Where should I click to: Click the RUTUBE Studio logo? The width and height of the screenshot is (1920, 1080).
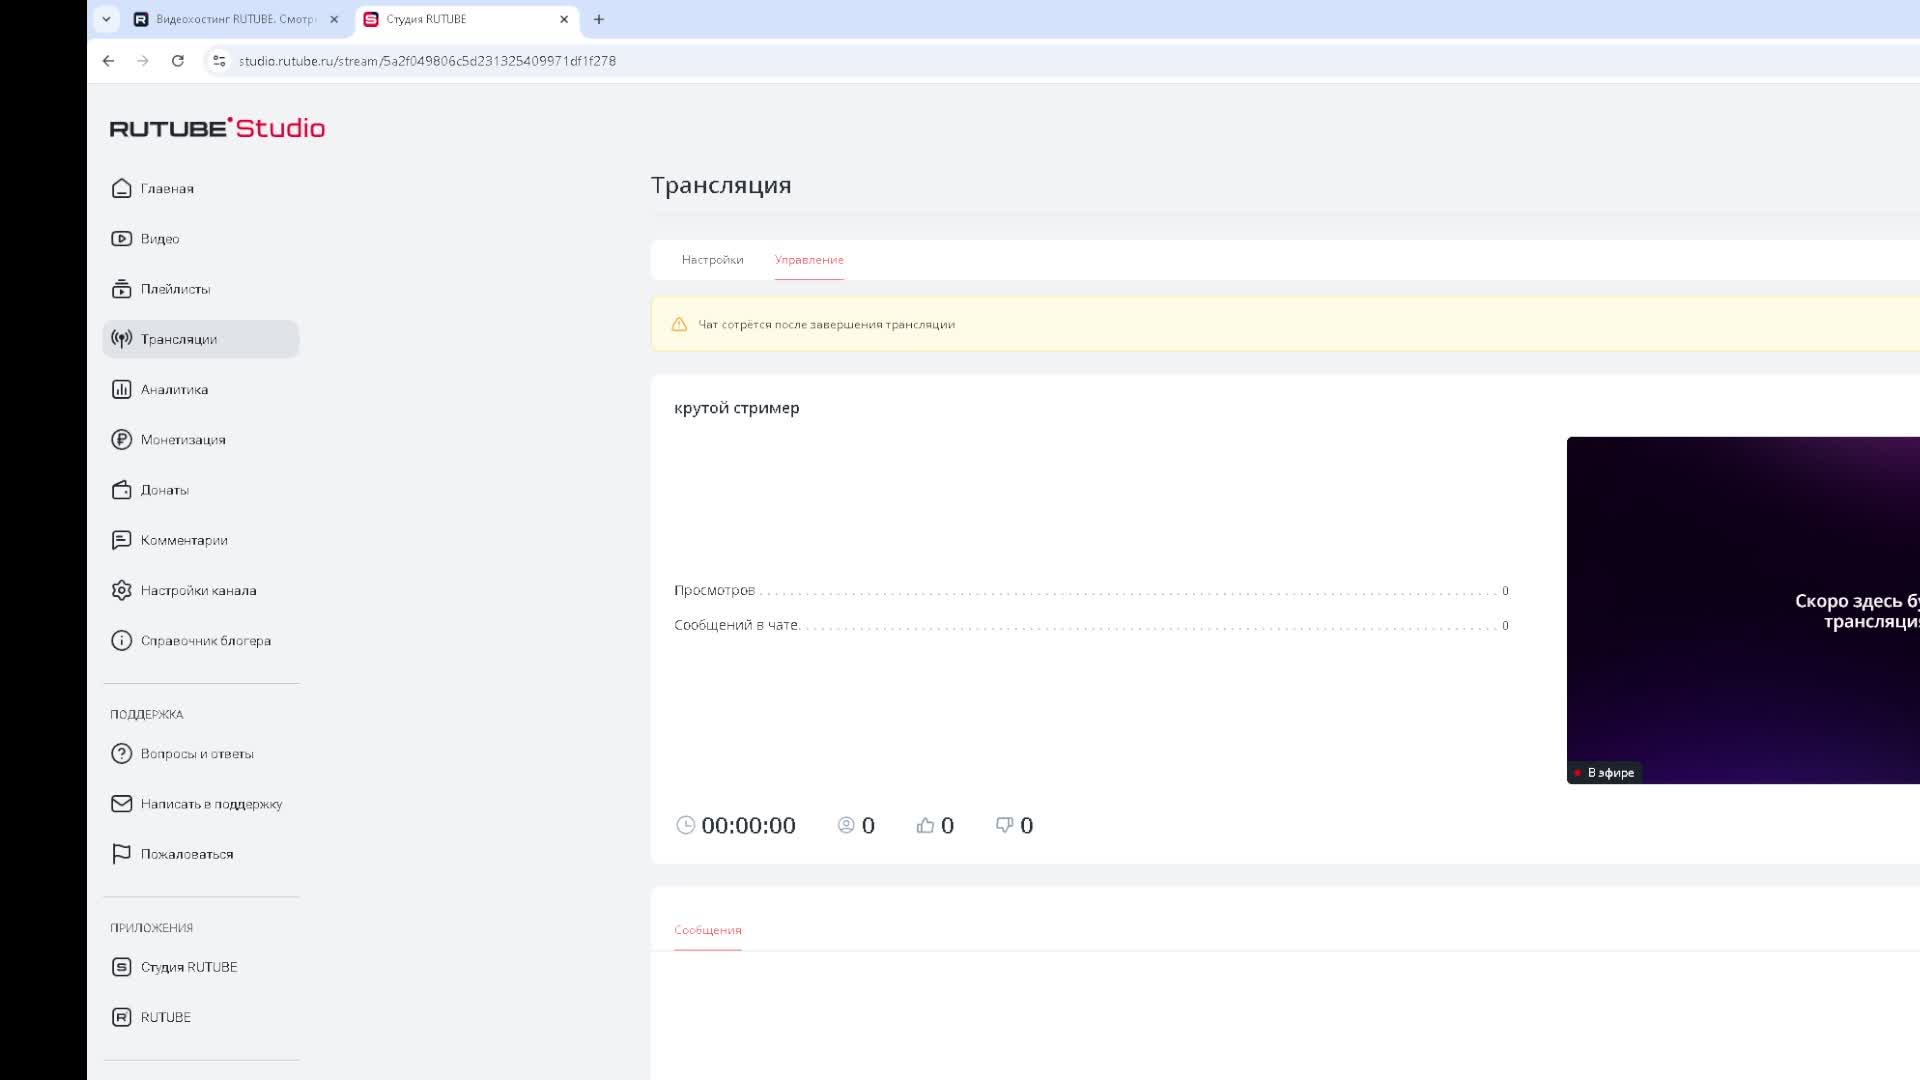click(x=217, y=128)
